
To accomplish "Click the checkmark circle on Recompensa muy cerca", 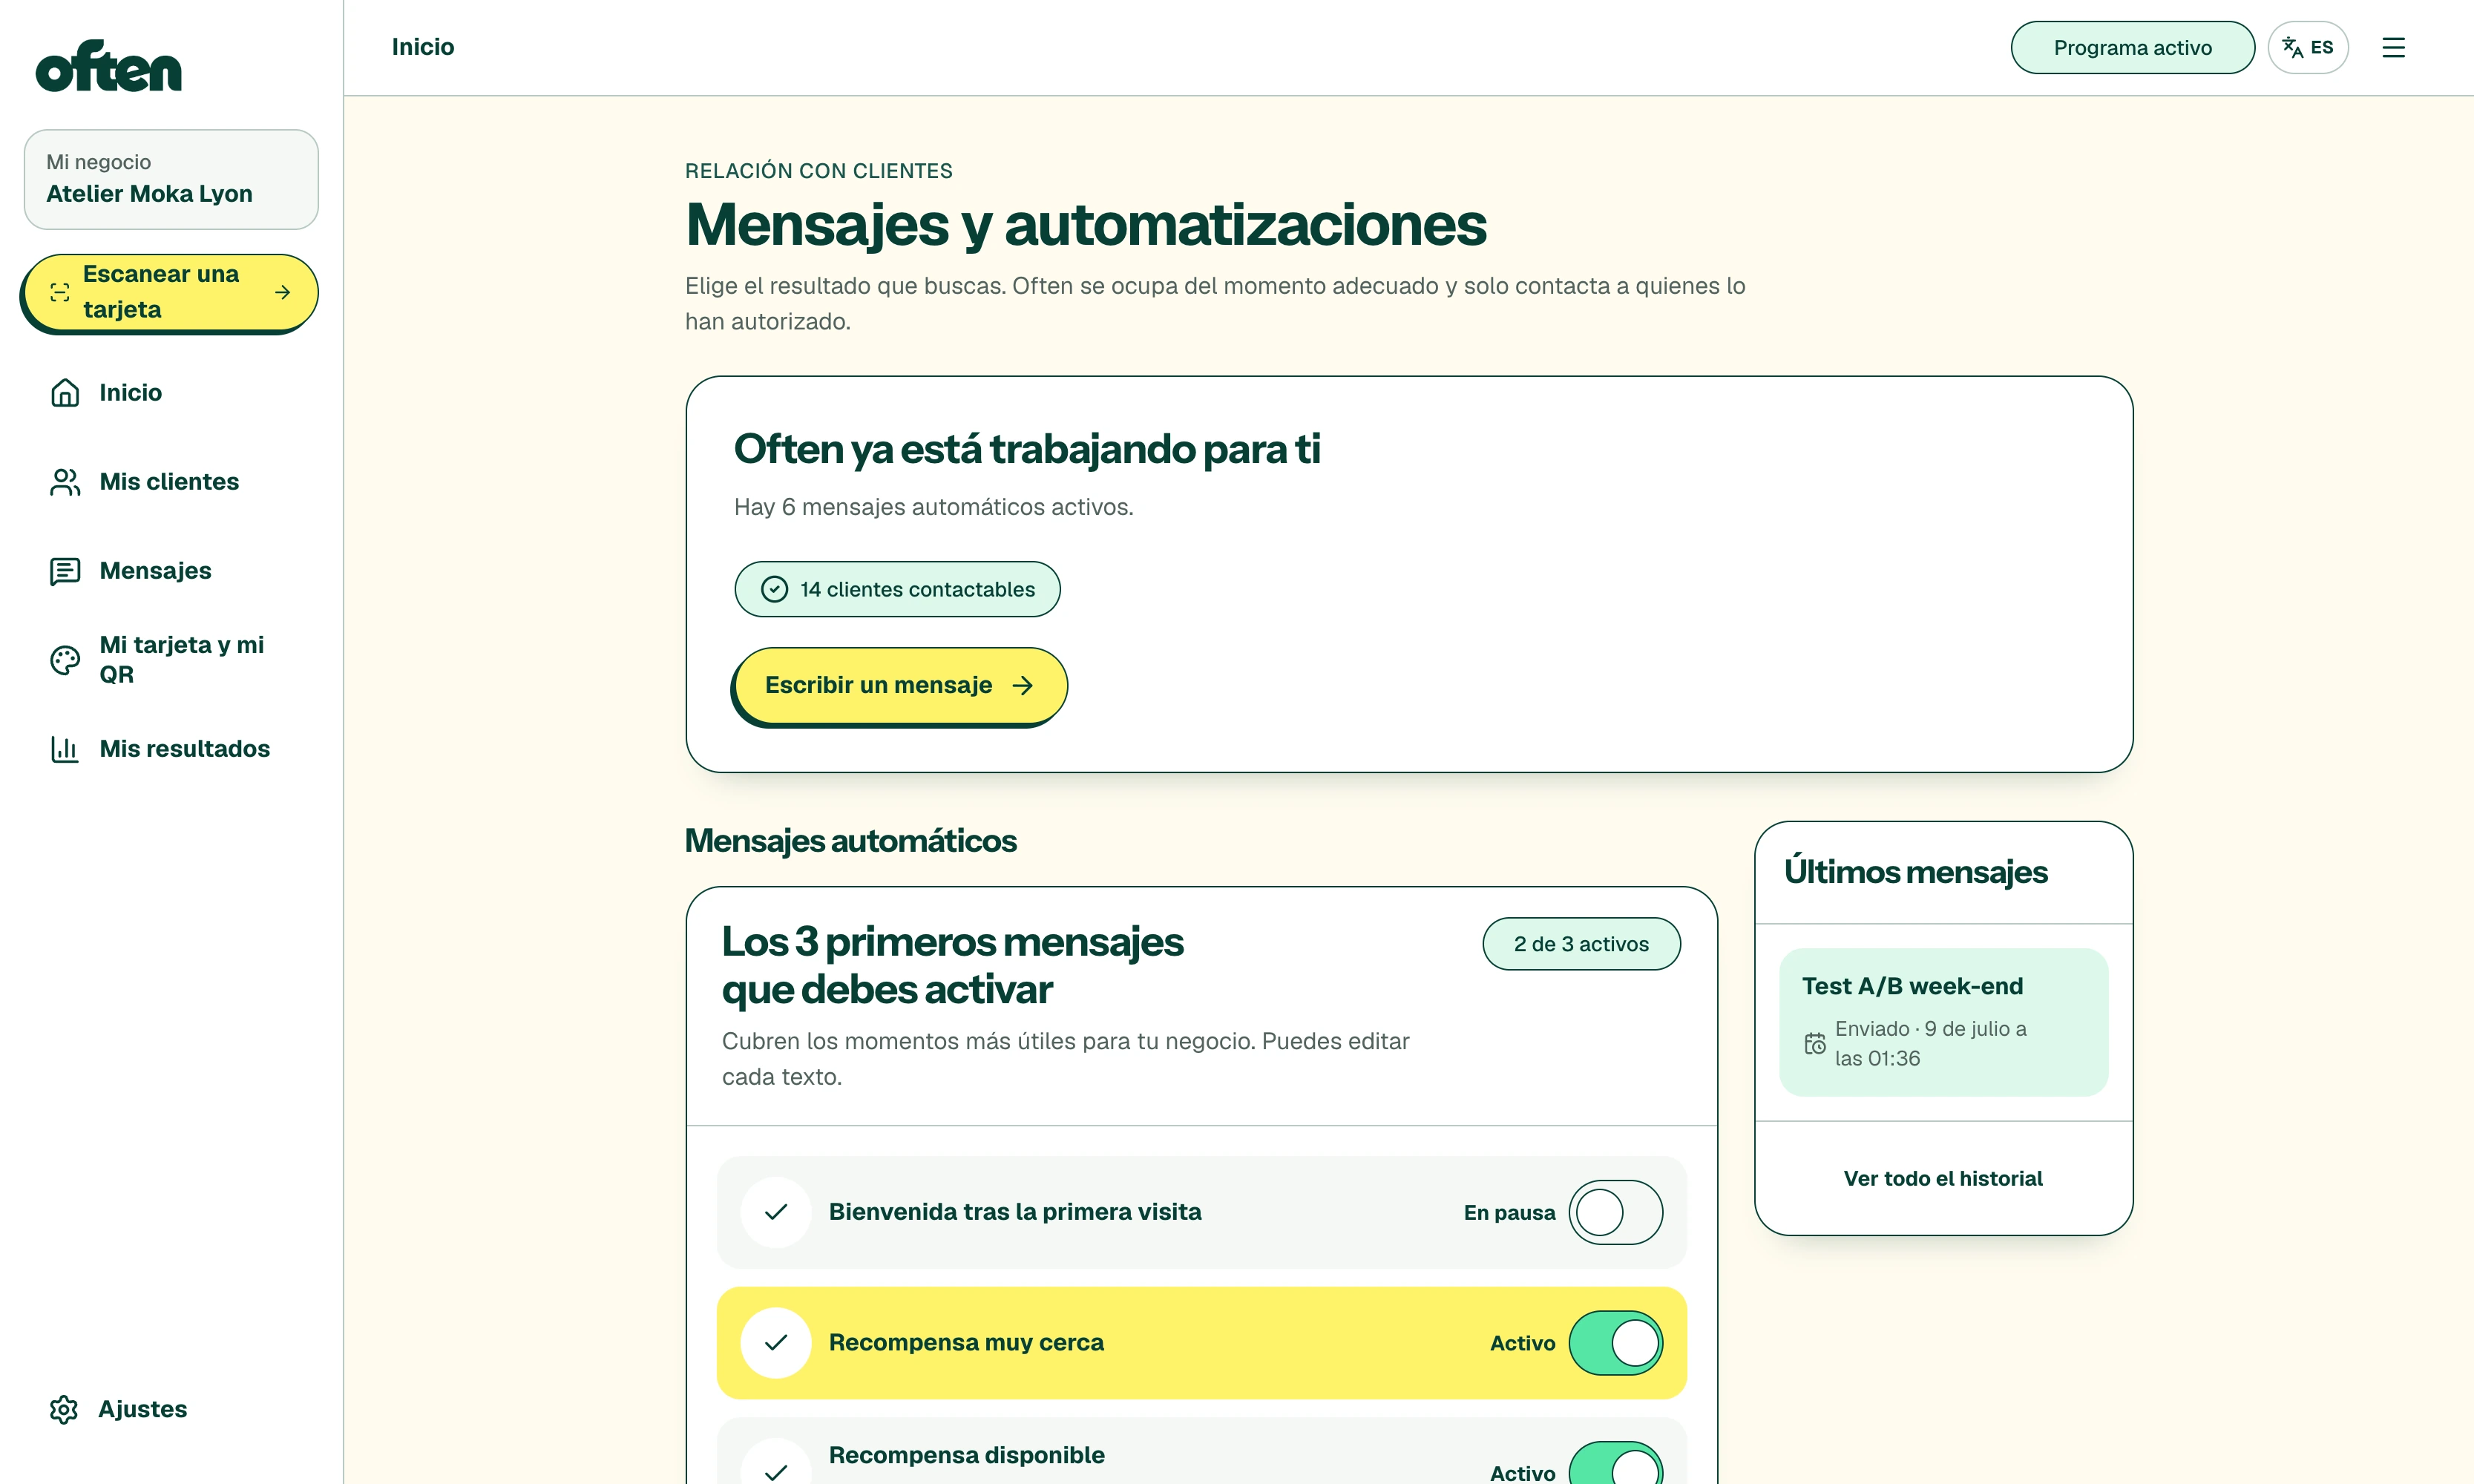I will coord(776,1342).
